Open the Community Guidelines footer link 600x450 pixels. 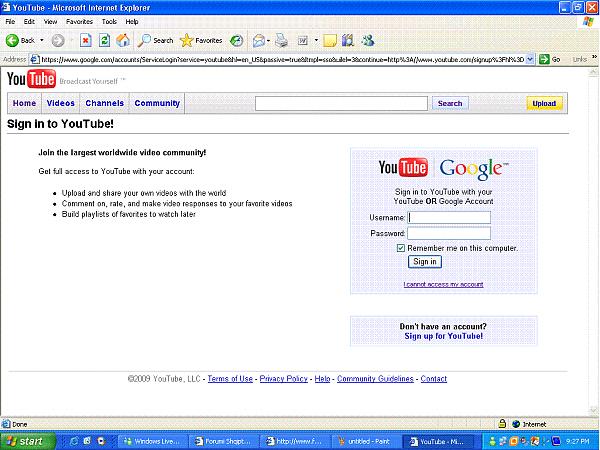375,379
